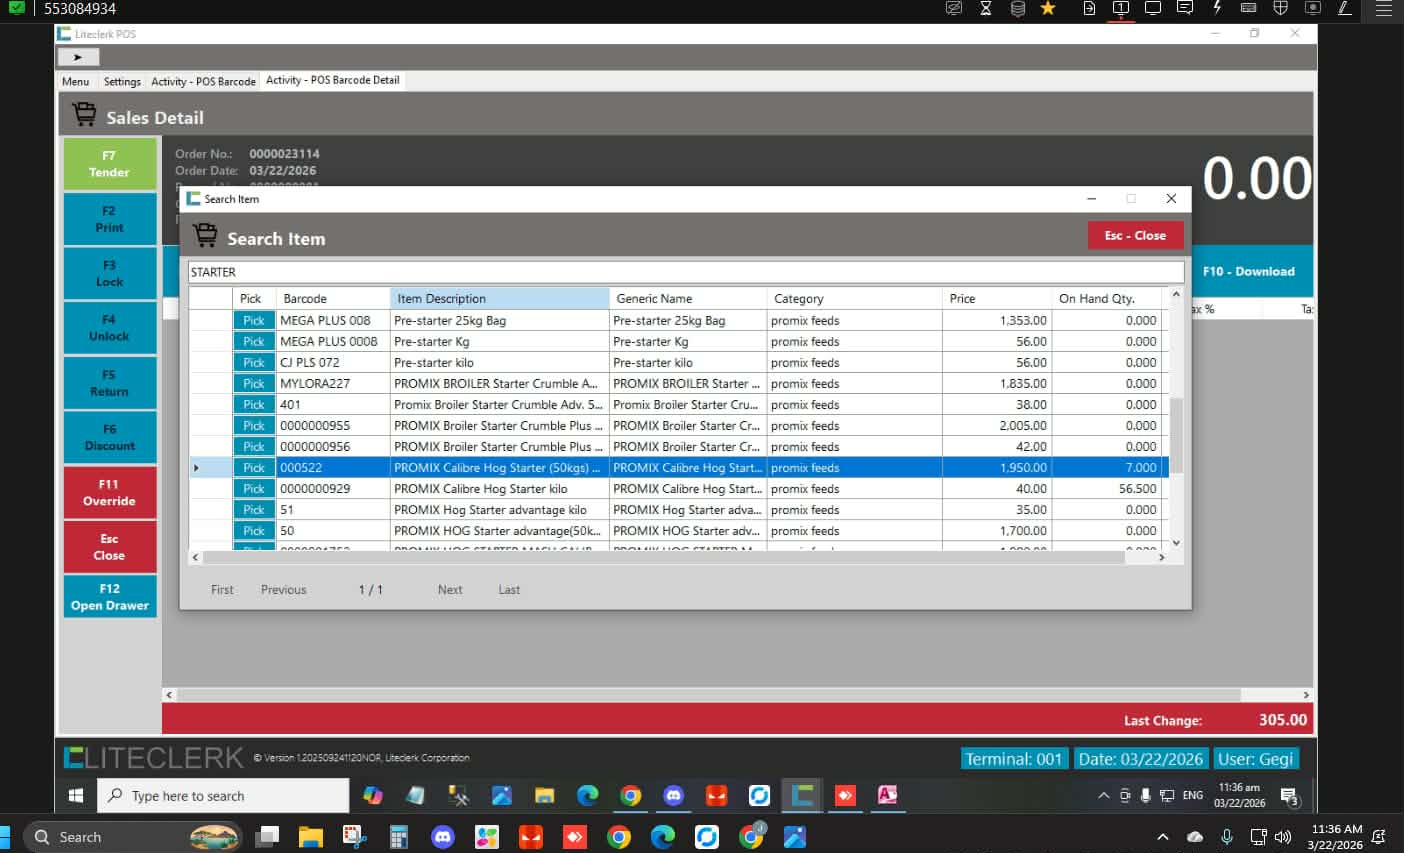Click the F6 Discount button
Image resolution: width=1404 pixels, height=853 pixels.
click(x=109, y=437)
